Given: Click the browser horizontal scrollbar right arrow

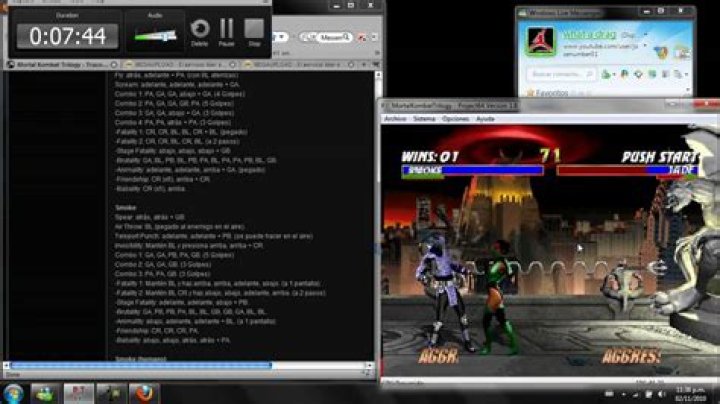Looking at the screenshot, I should pyautogui.click(x=369, y=365).
